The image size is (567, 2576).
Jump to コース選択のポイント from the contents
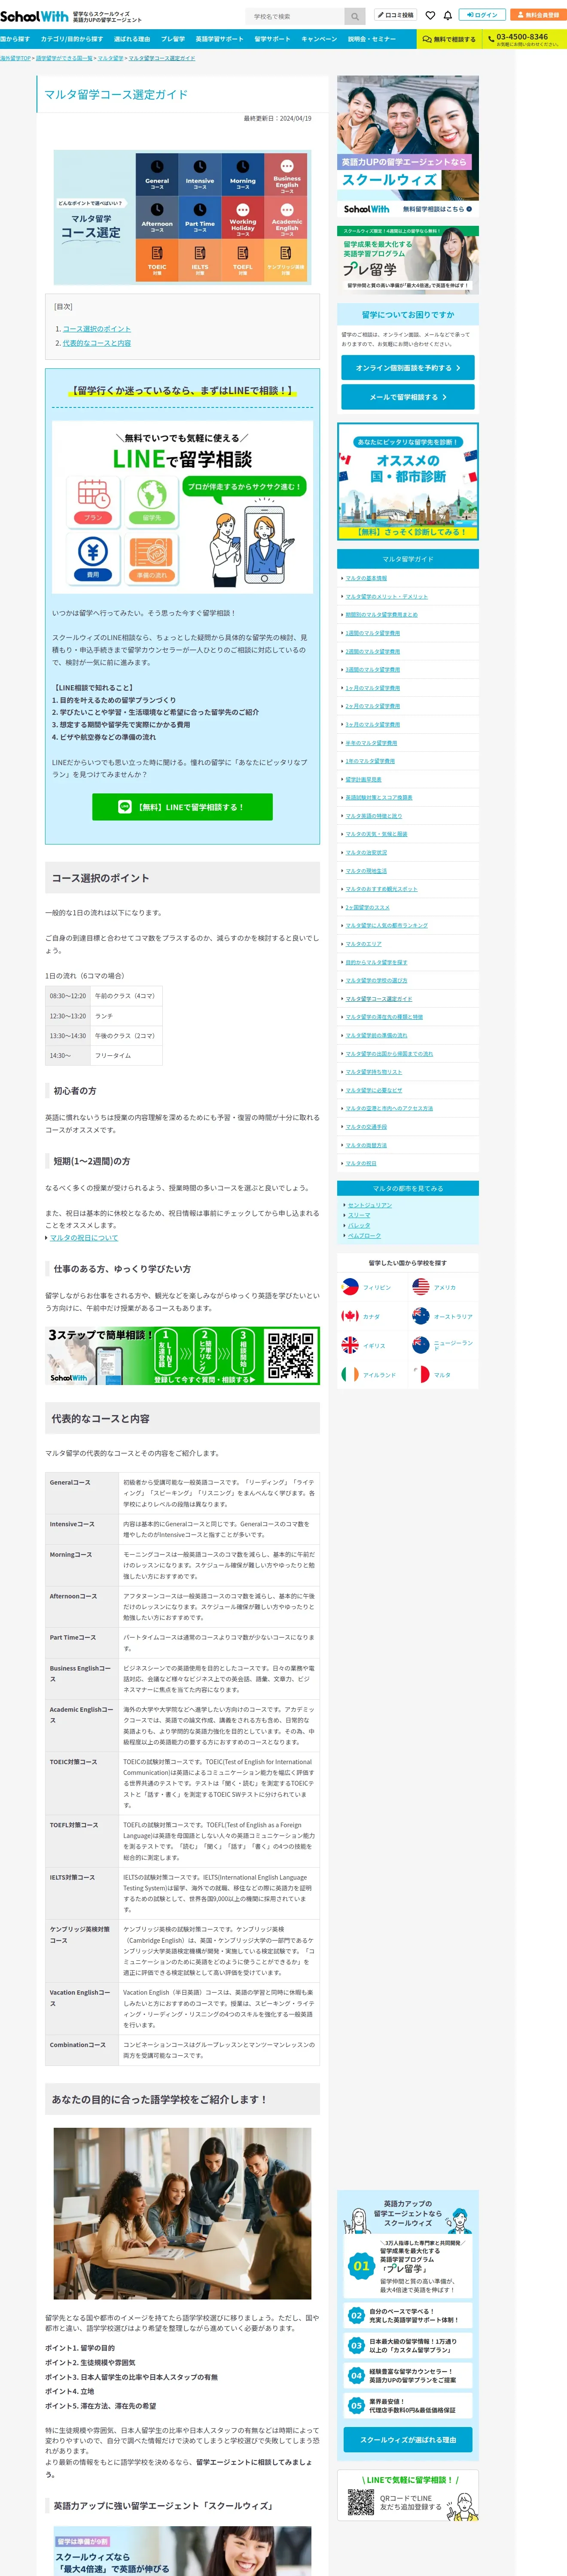(x=97, y=328)
